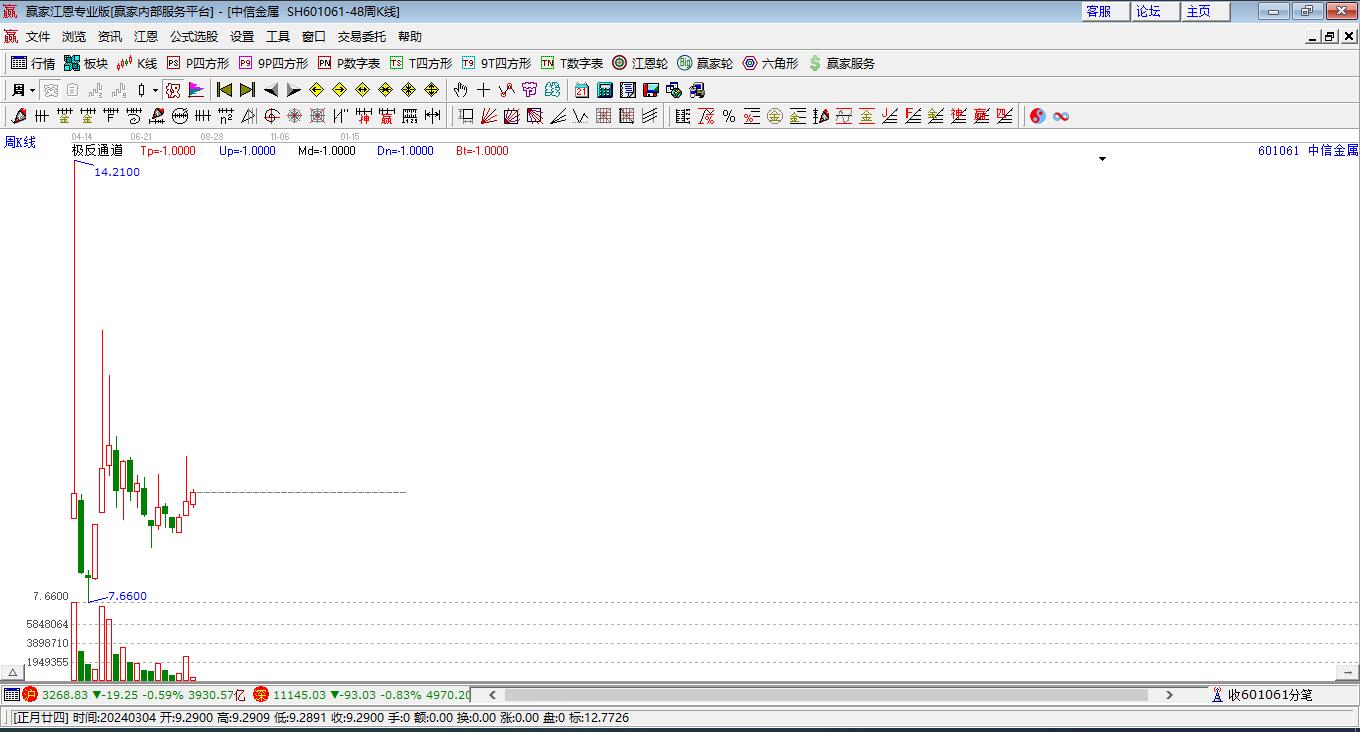This screenshot has width=1360, height=732.
Task: Jump to the first bar with skip-to-start arrow
Action: (225, 90)
